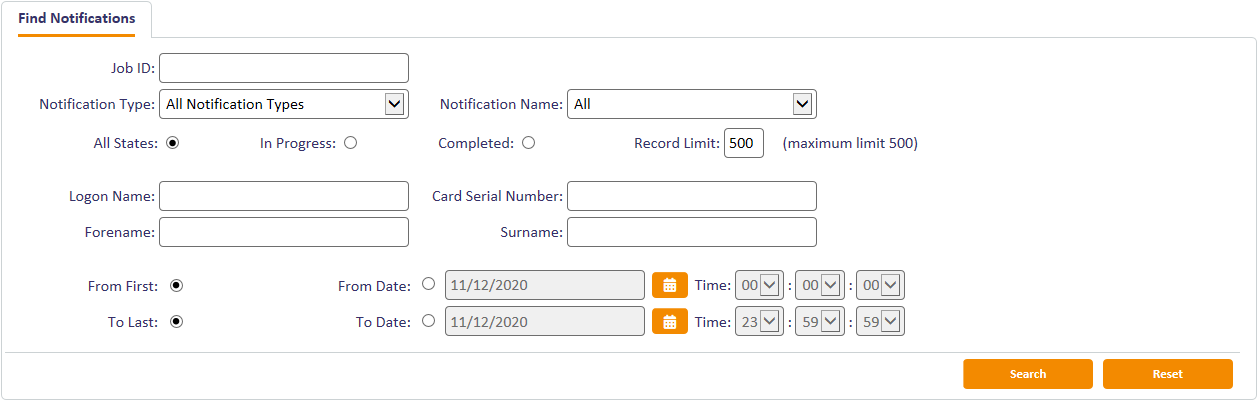
Task: Select the All States radio button
Action: (x=172, y=143)
